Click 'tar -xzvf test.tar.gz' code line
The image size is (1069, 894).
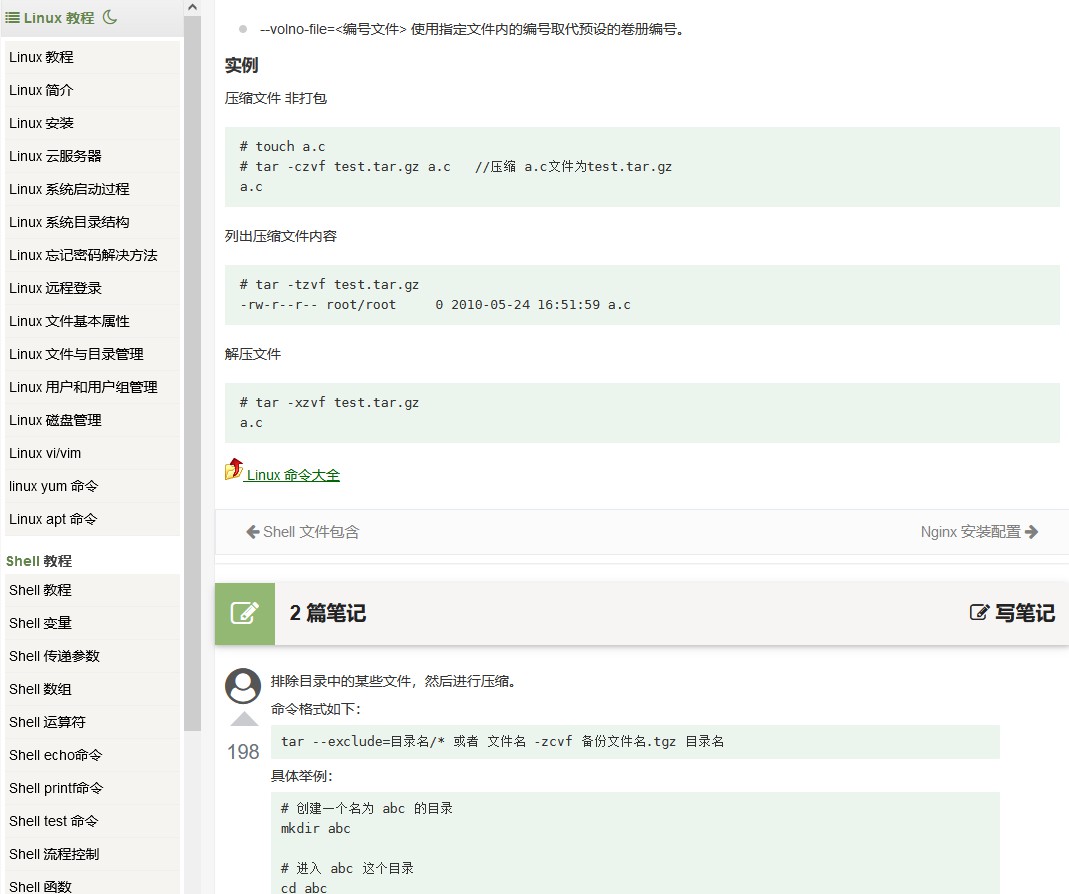point(329,402)
